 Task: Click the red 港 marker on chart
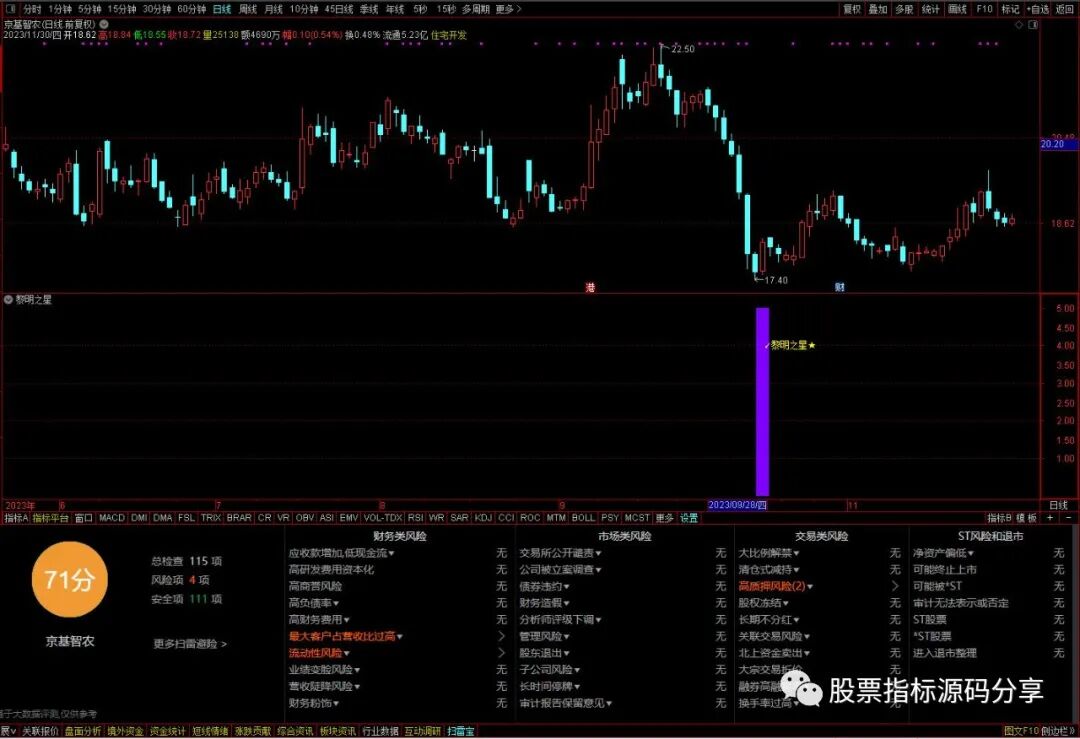click(590, 287)
